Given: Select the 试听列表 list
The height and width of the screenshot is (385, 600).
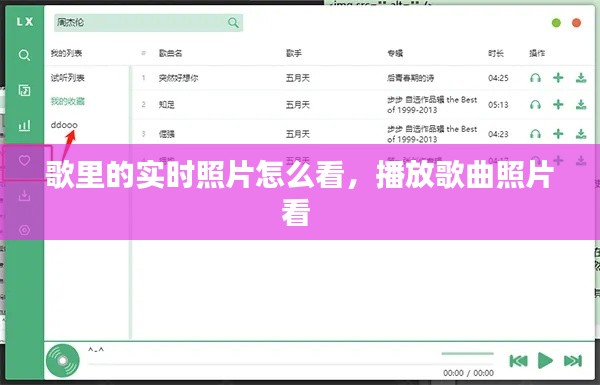Looking at the screenshot, I should click(x=68, y=78).
